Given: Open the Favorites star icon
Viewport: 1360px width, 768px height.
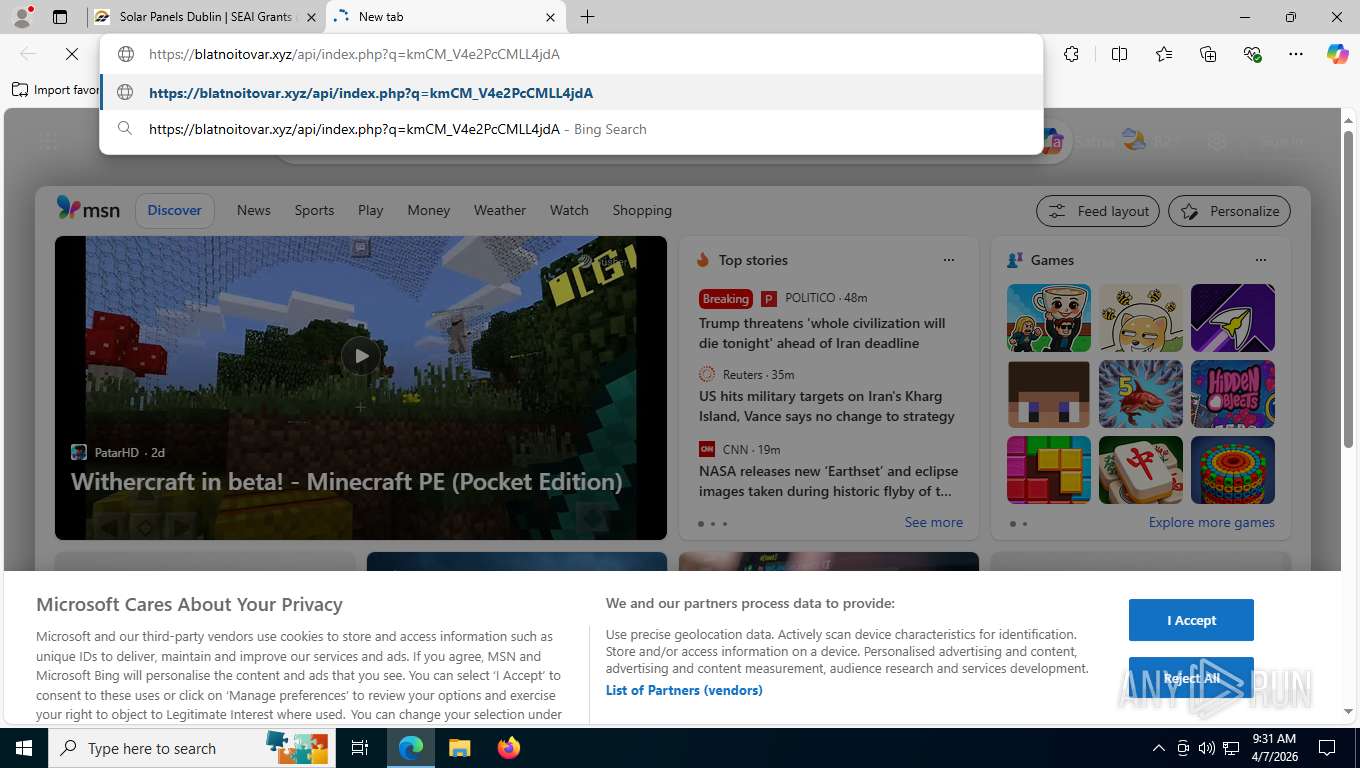Looking at the screenshot, I should point(1163,54).
